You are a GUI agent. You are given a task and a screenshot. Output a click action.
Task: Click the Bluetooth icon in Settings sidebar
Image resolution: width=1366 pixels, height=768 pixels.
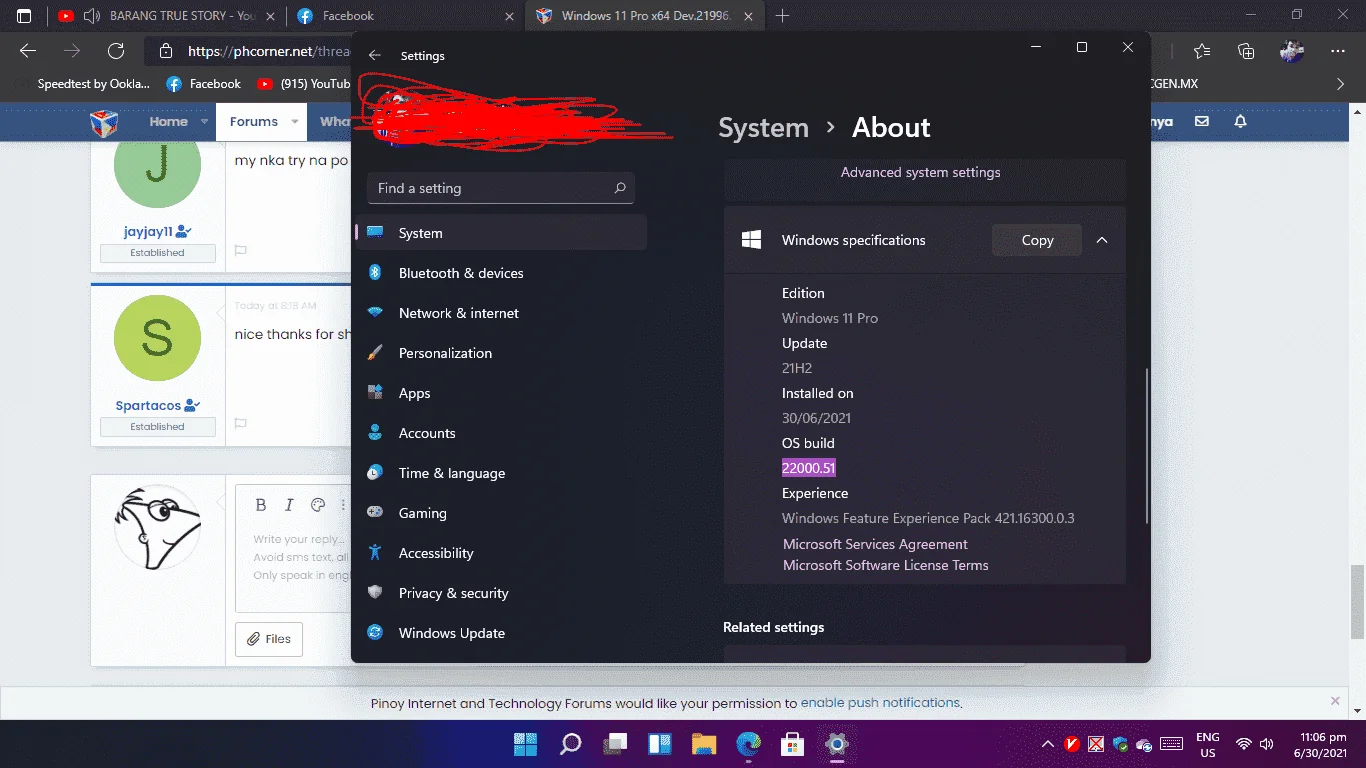(x=375, y=273)
